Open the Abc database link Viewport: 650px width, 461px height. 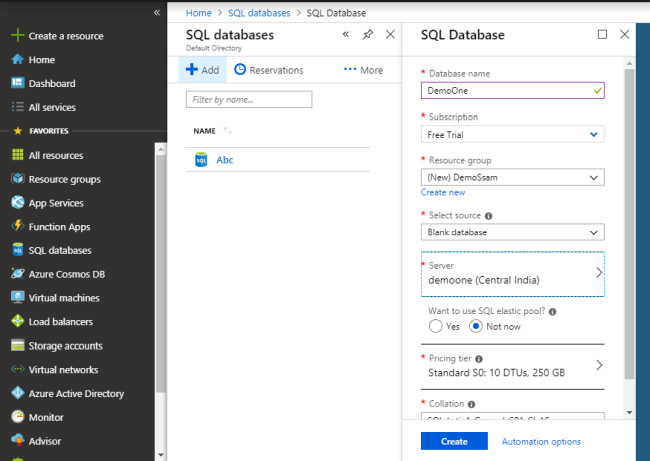(x=225, y=160)
